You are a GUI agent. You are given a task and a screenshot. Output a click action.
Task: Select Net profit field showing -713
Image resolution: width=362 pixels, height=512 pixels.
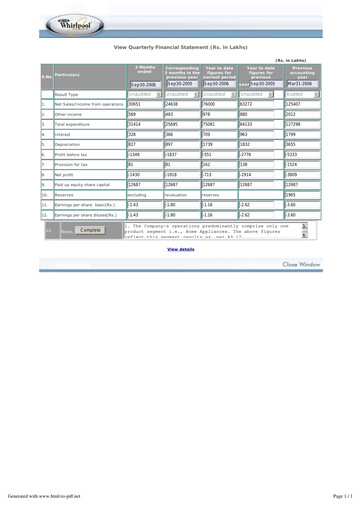click(220, 175)
